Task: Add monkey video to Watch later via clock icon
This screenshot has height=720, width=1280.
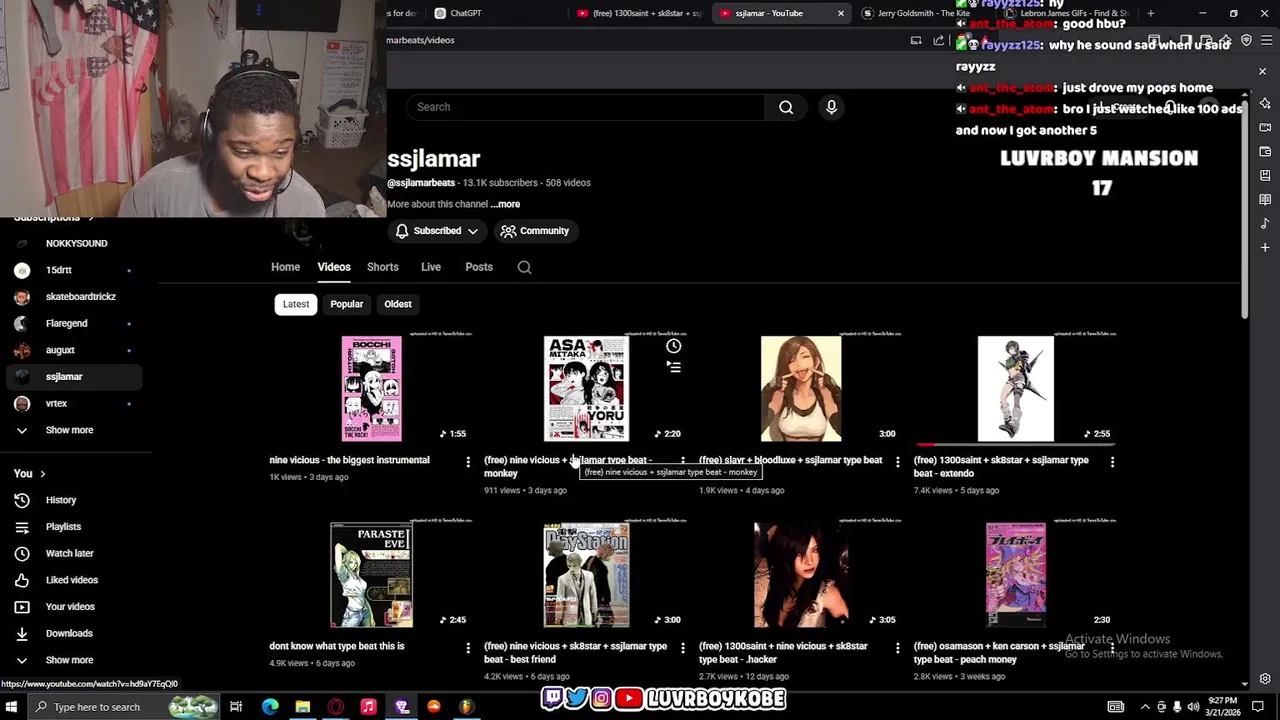Action: [674, 346]
